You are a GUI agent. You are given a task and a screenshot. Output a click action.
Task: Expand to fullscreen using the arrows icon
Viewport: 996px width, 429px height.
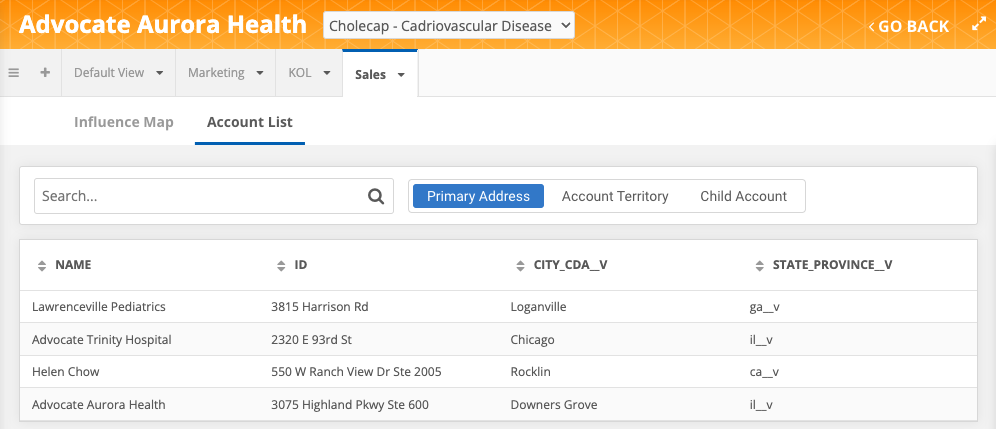[x=979, y=25]
